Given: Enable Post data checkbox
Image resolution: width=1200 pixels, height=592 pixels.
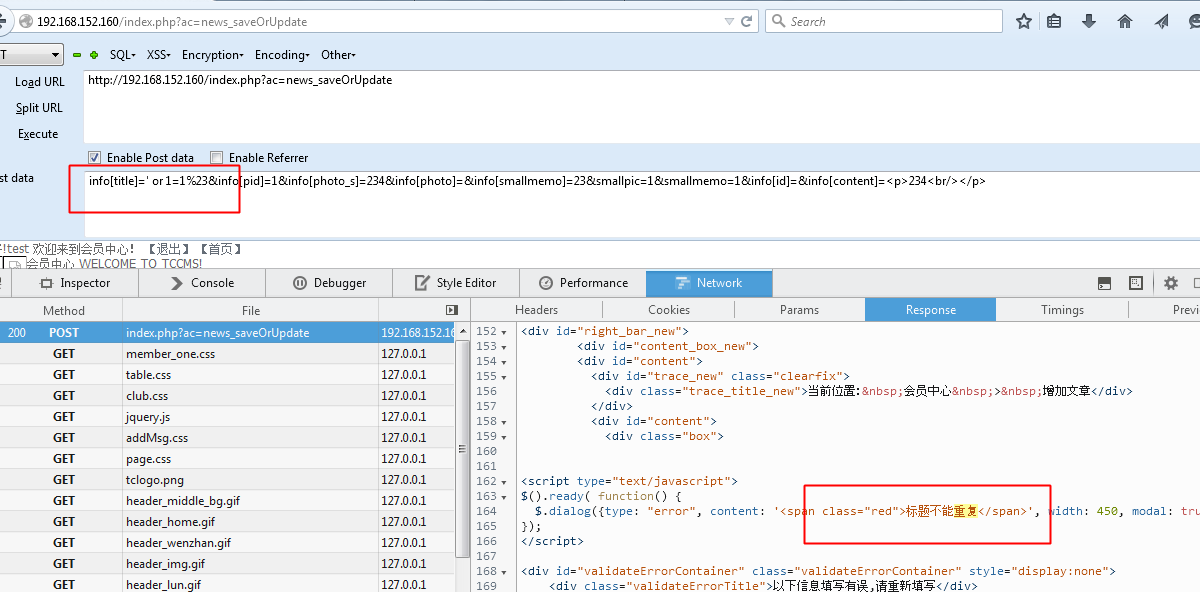Looking at the screenshot, I should [95, 157].
